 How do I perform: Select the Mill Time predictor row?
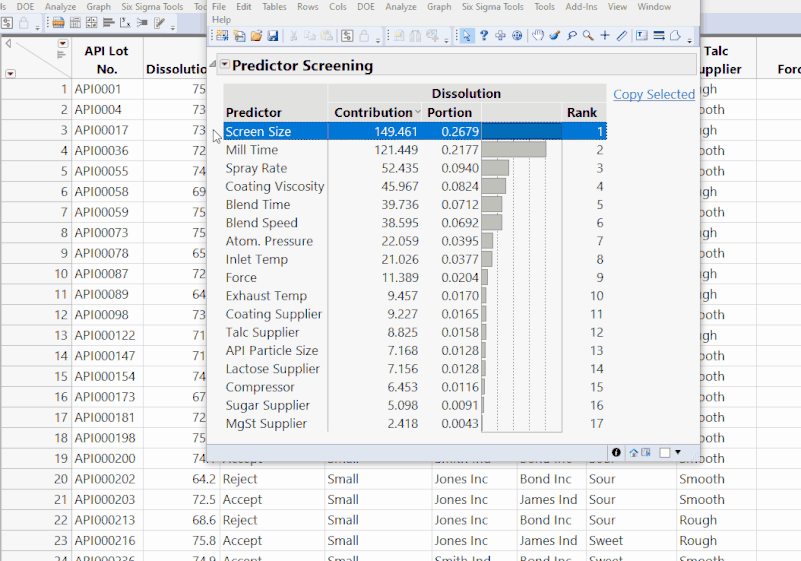(x=252, y=149)
